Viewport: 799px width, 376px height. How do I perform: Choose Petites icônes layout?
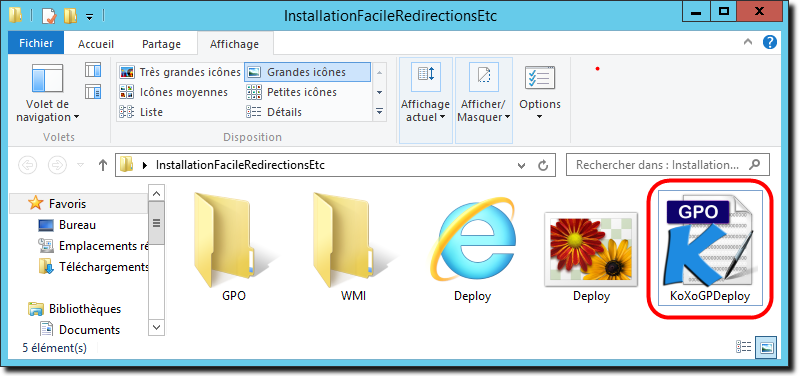(292, 92)
